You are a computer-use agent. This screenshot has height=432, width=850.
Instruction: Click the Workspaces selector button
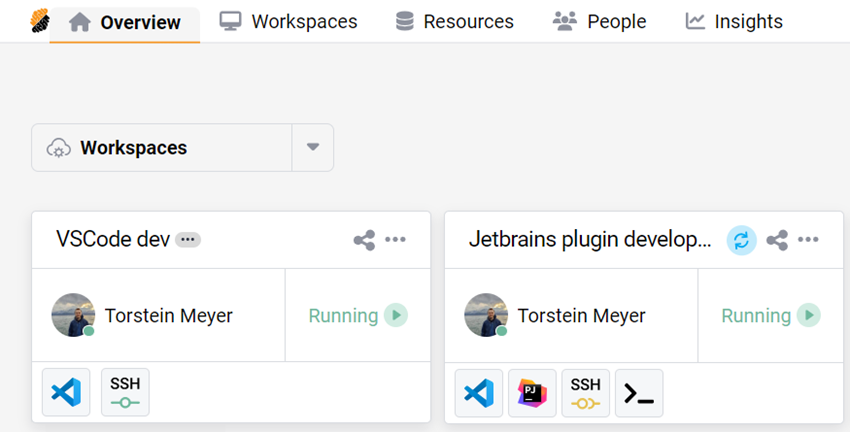point(161,148)
